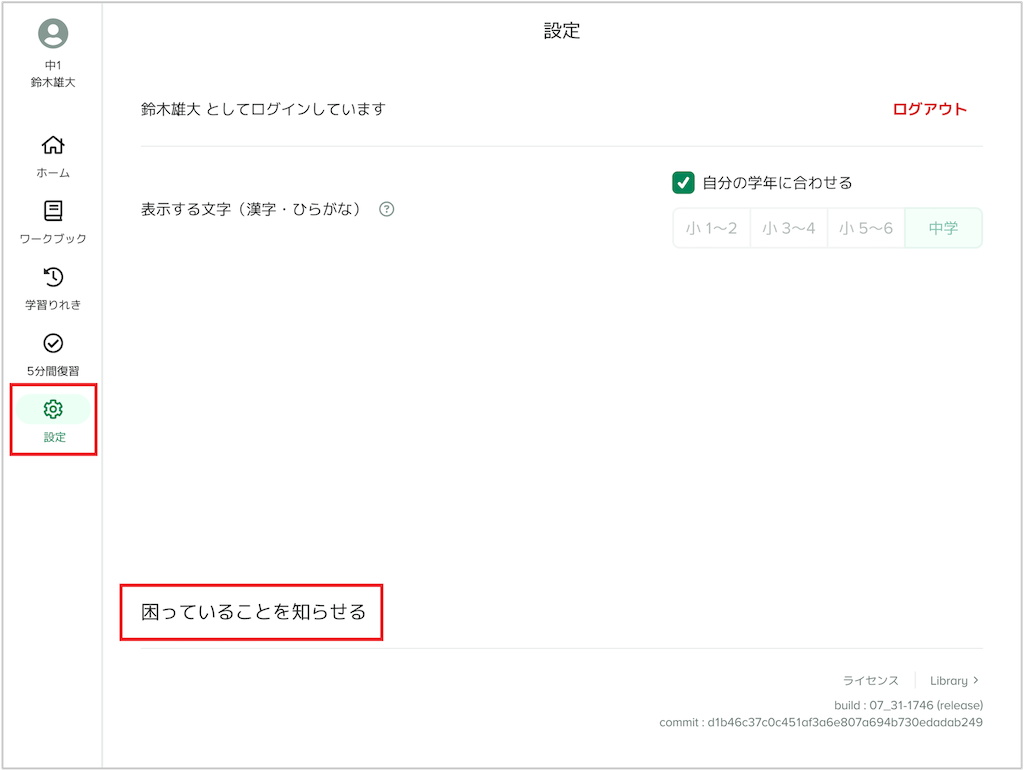Select the Settings (設定) gear icon

[x=53, y=409]
